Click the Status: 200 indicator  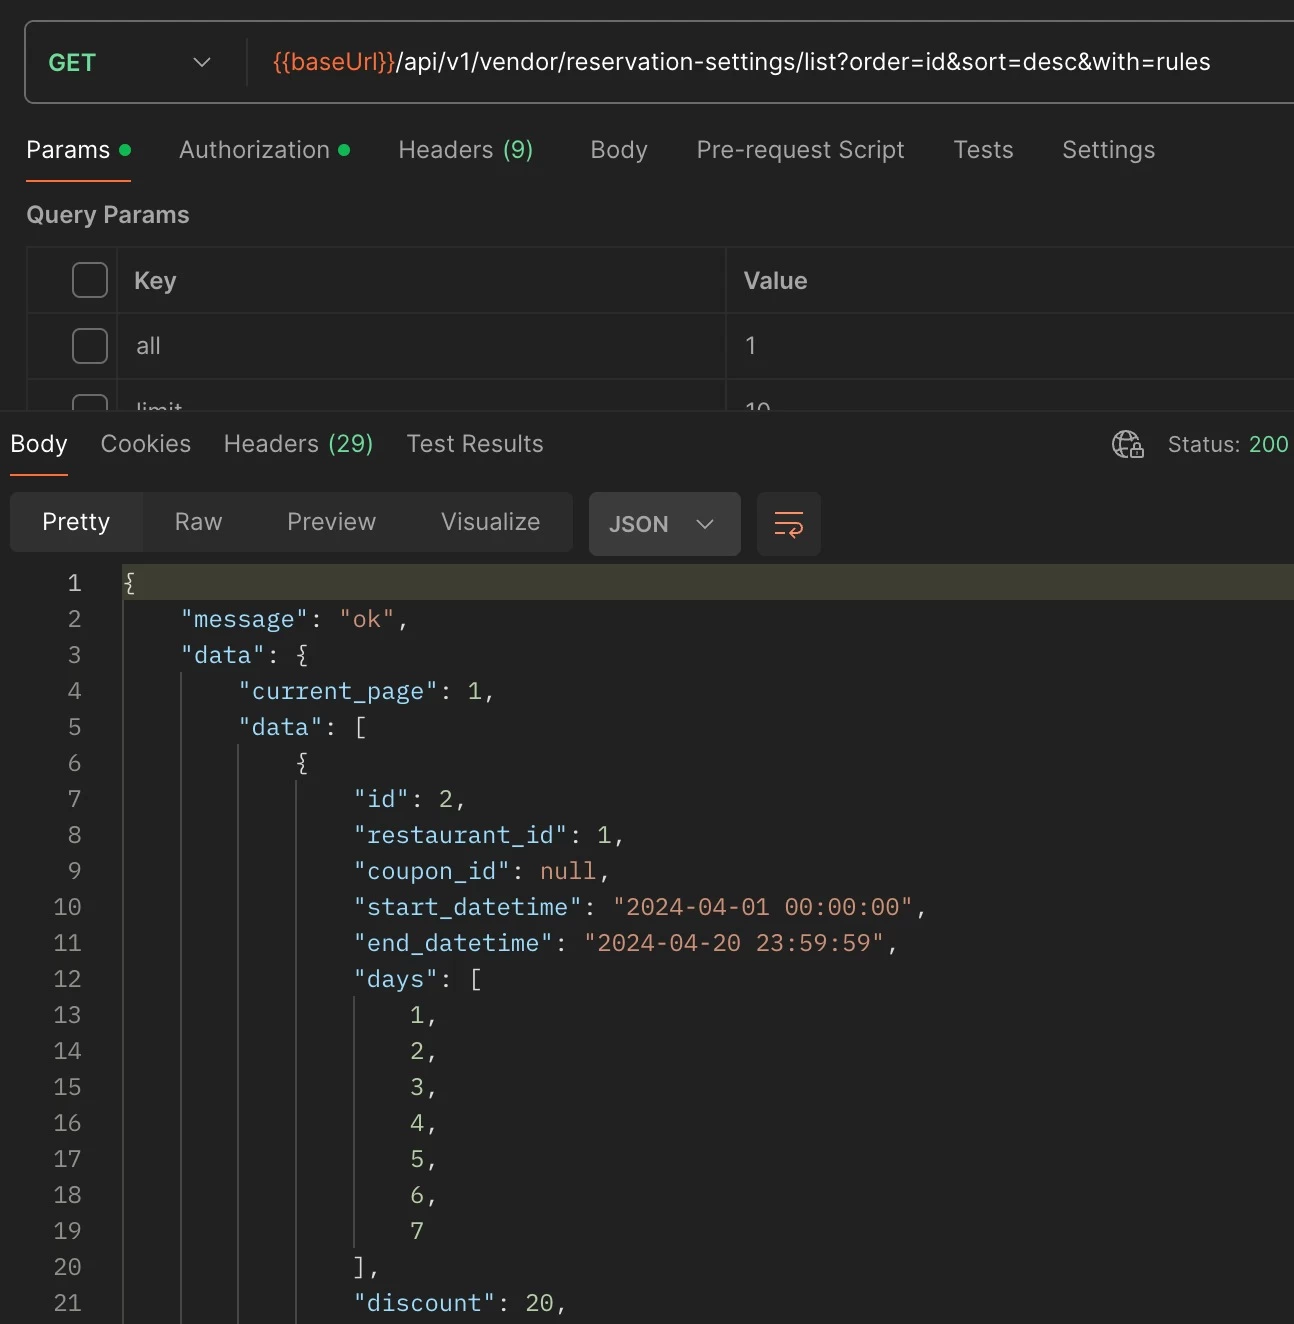pyautogui.click(x=1228, y=444)
